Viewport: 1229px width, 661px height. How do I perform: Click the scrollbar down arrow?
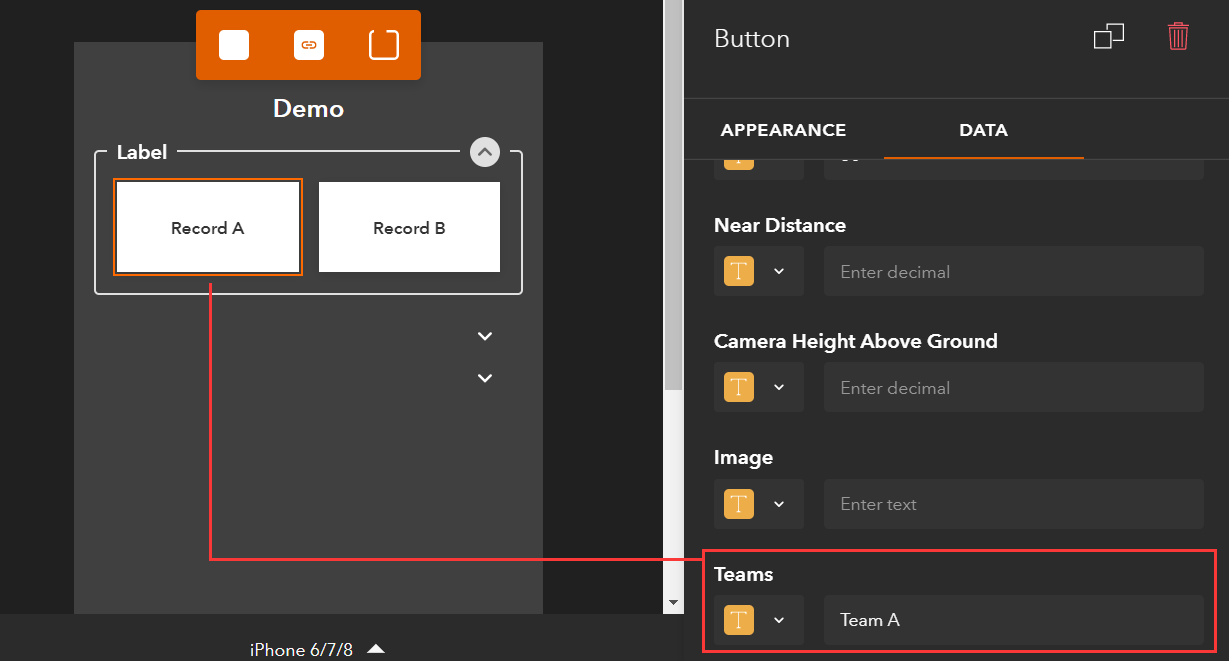(673, 602)
